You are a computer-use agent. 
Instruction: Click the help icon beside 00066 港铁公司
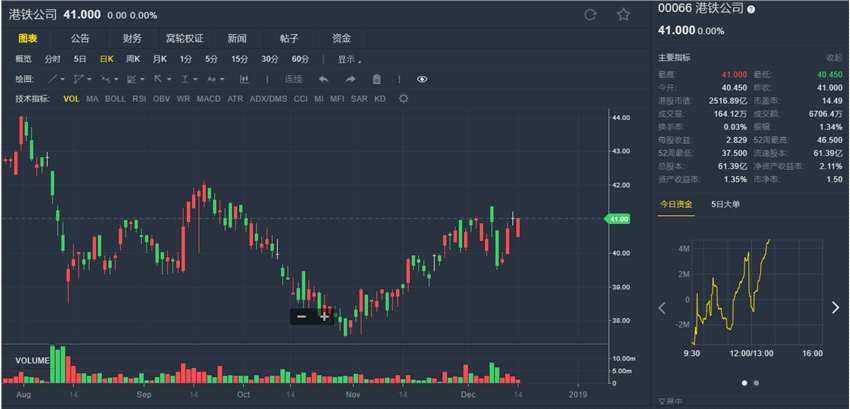tap(751, 10)
